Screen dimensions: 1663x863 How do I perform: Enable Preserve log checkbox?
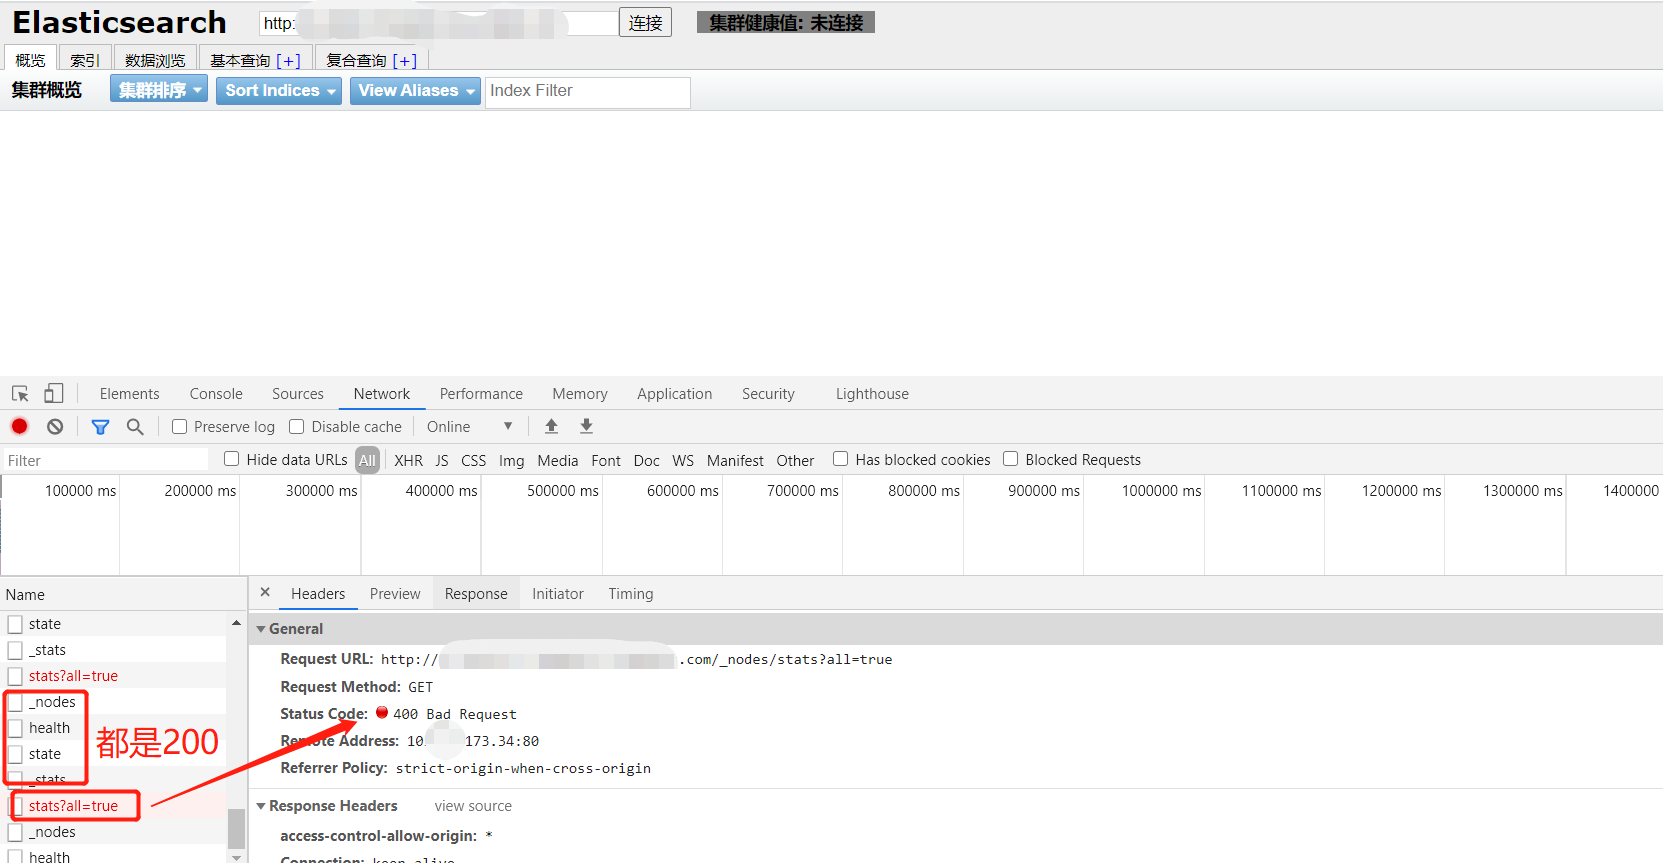coord(180,426)
